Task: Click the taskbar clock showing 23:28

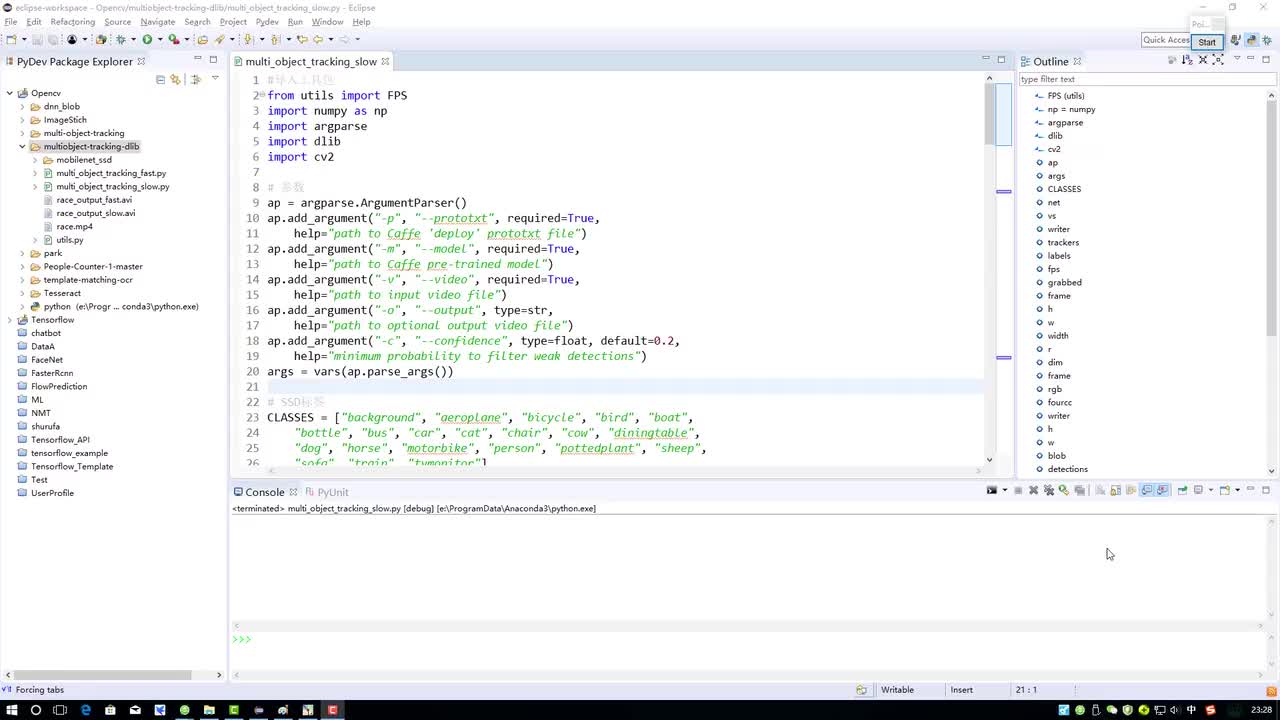Action: [1262, 710]
